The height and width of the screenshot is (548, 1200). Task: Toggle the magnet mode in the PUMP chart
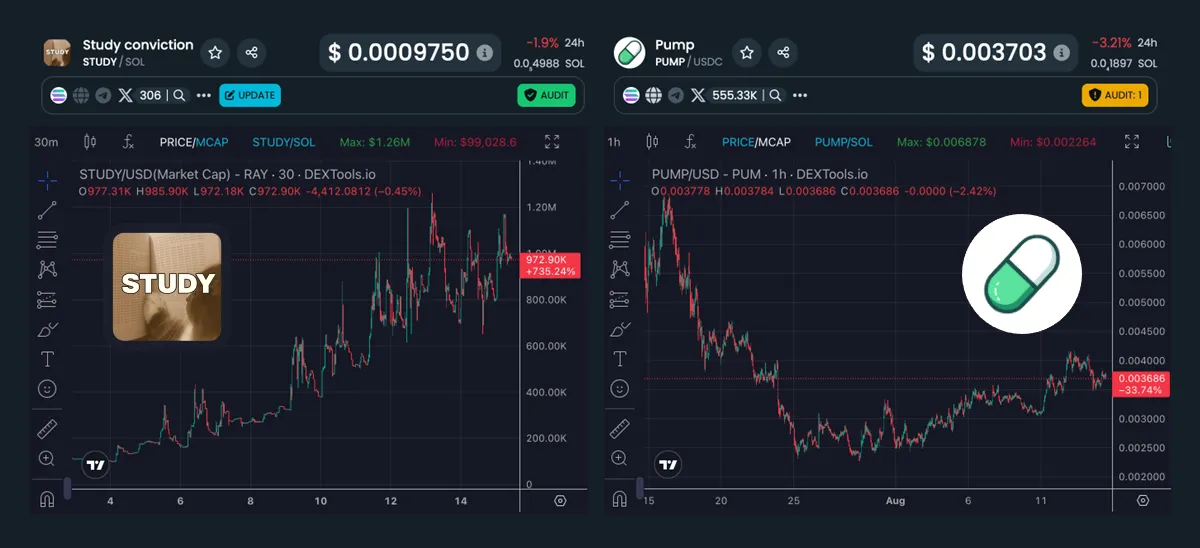click(x=620, y=499)
